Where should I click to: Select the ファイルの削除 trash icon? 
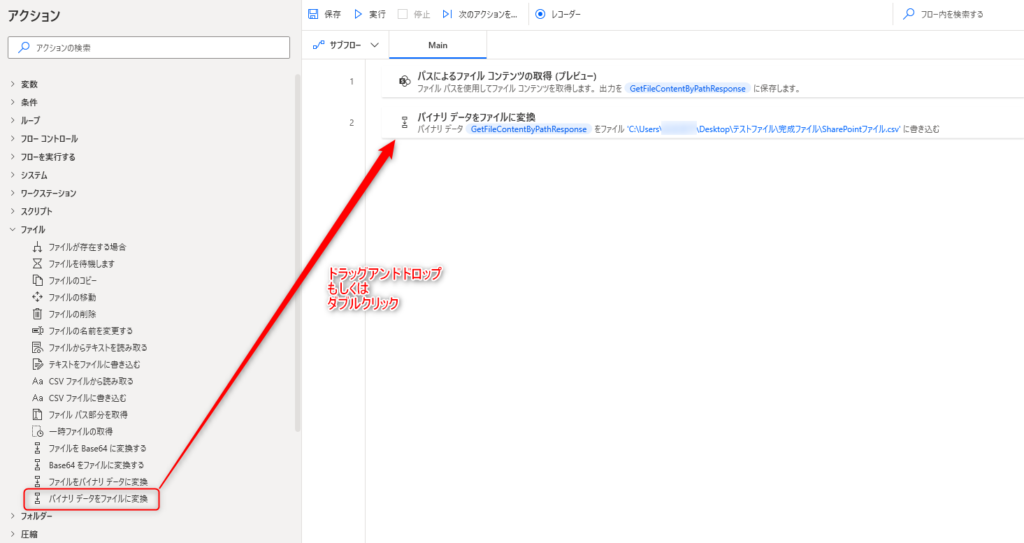pyautogui.click(x=37, y=313)
